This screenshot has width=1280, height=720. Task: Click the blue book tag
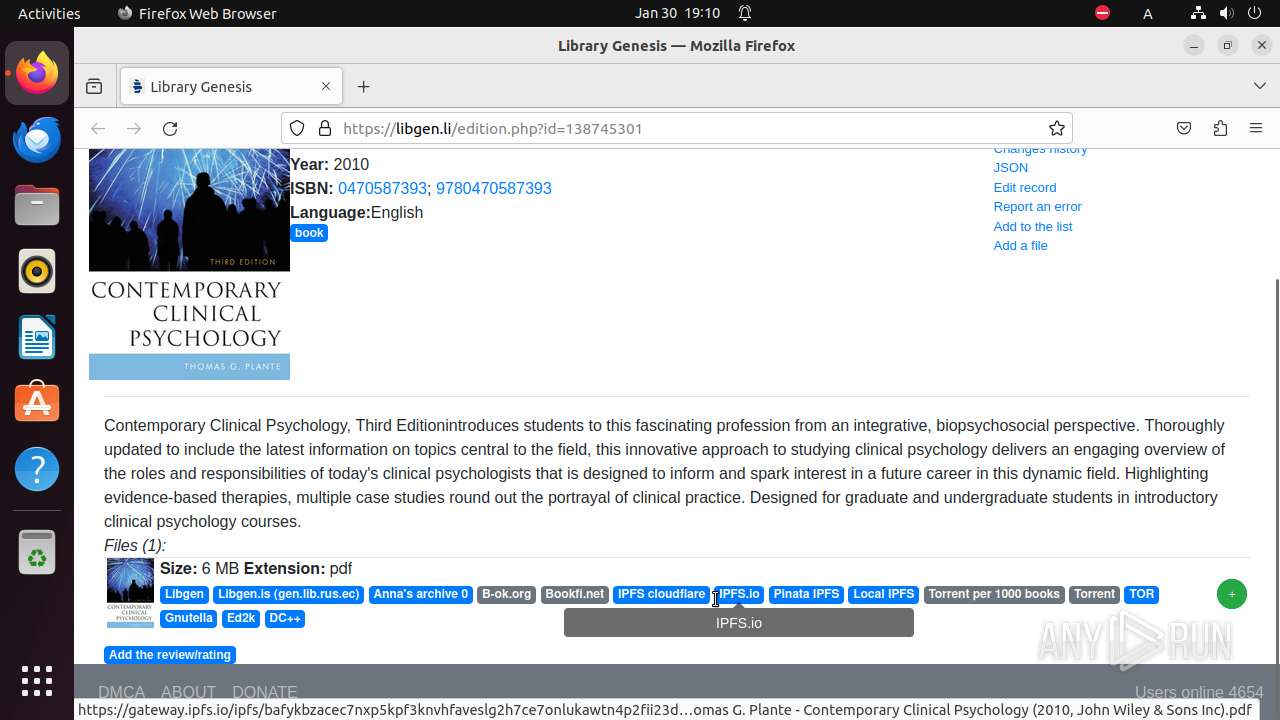point(309,233)
